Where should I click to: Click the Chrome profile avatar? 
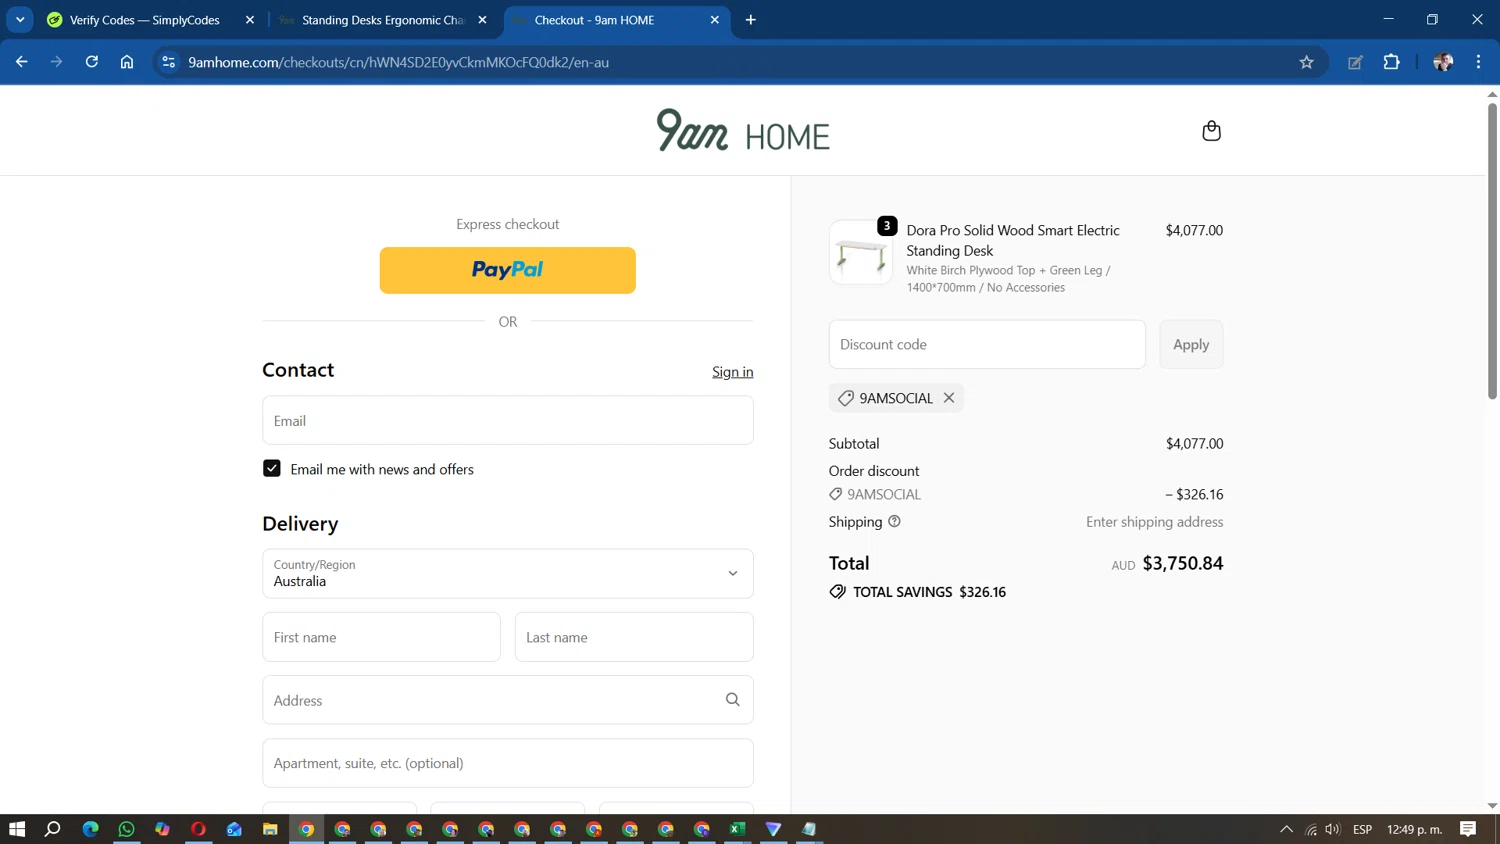[1443, 62]
